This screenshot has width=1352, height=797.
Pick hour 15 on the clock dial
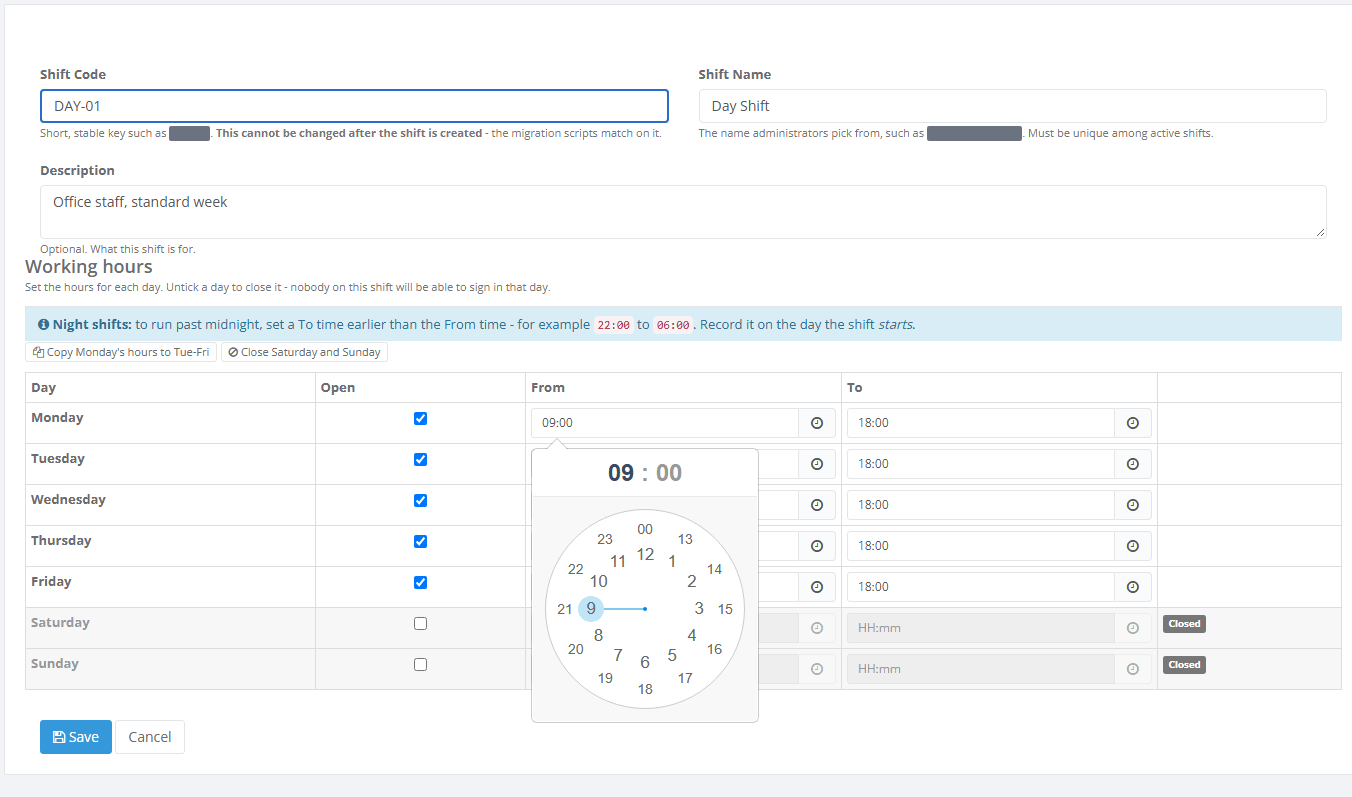[x=725, y=609]
